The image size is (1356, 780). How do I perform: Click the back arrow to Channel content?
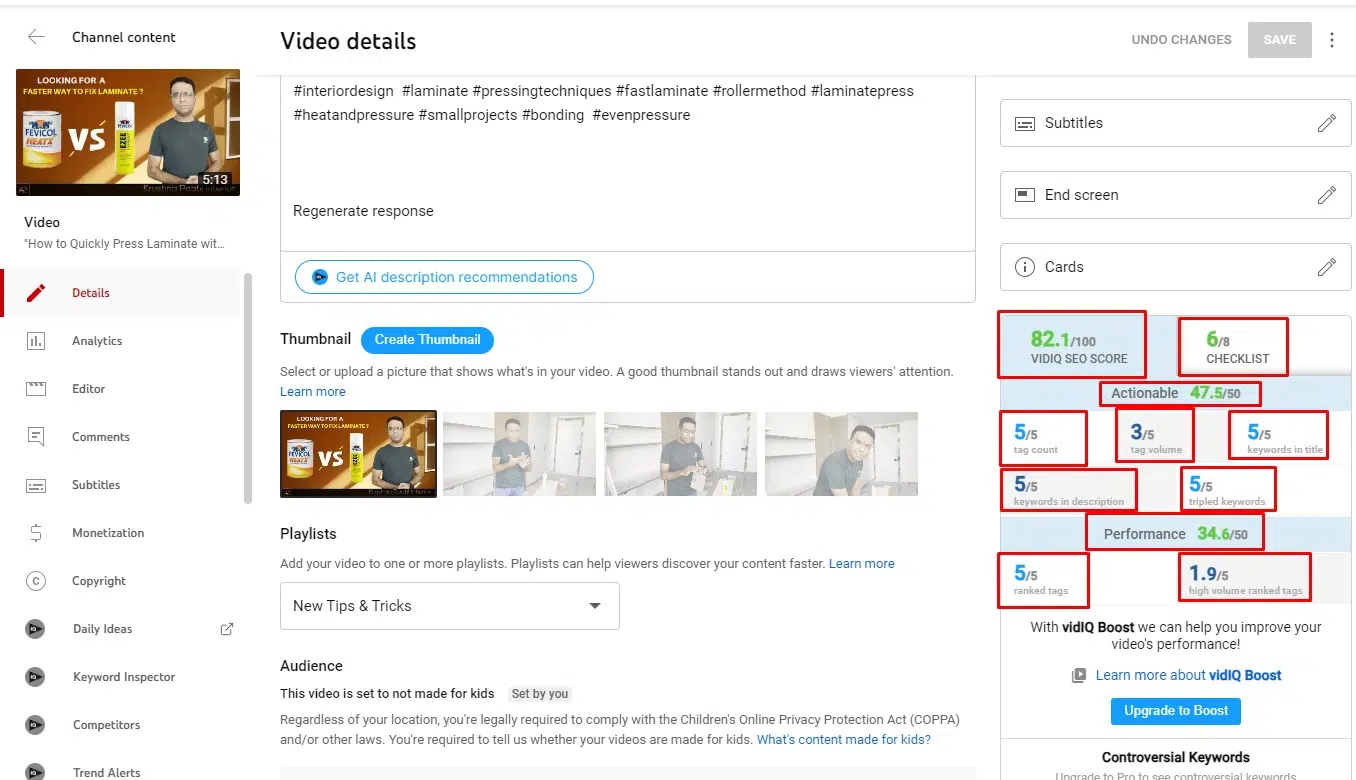coord(36,37)
